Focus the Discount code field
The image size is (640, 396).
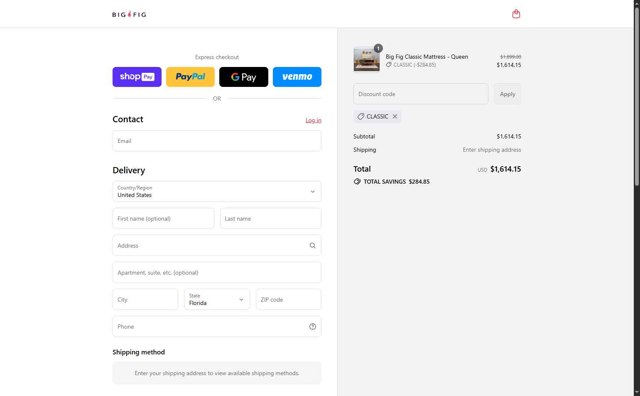tap(421, 94)
